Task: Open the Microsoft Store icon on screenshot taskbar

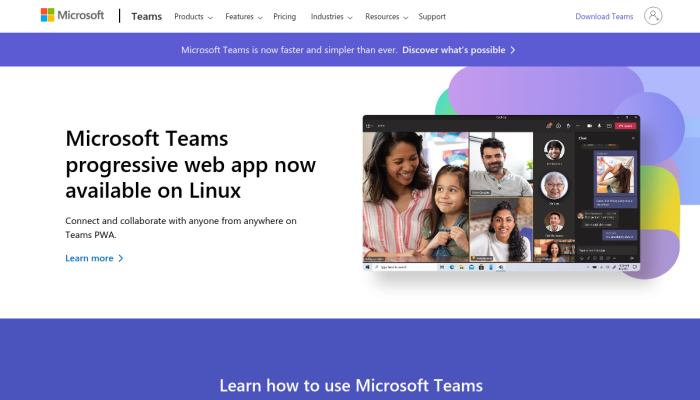Action: click(x=481, y=267)
